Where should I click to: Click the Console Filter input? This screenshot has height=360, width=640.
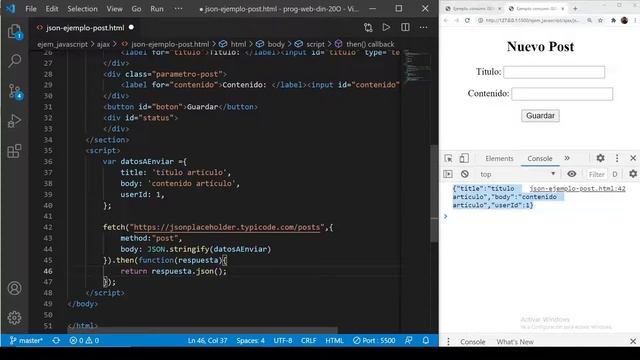point(596,174)
